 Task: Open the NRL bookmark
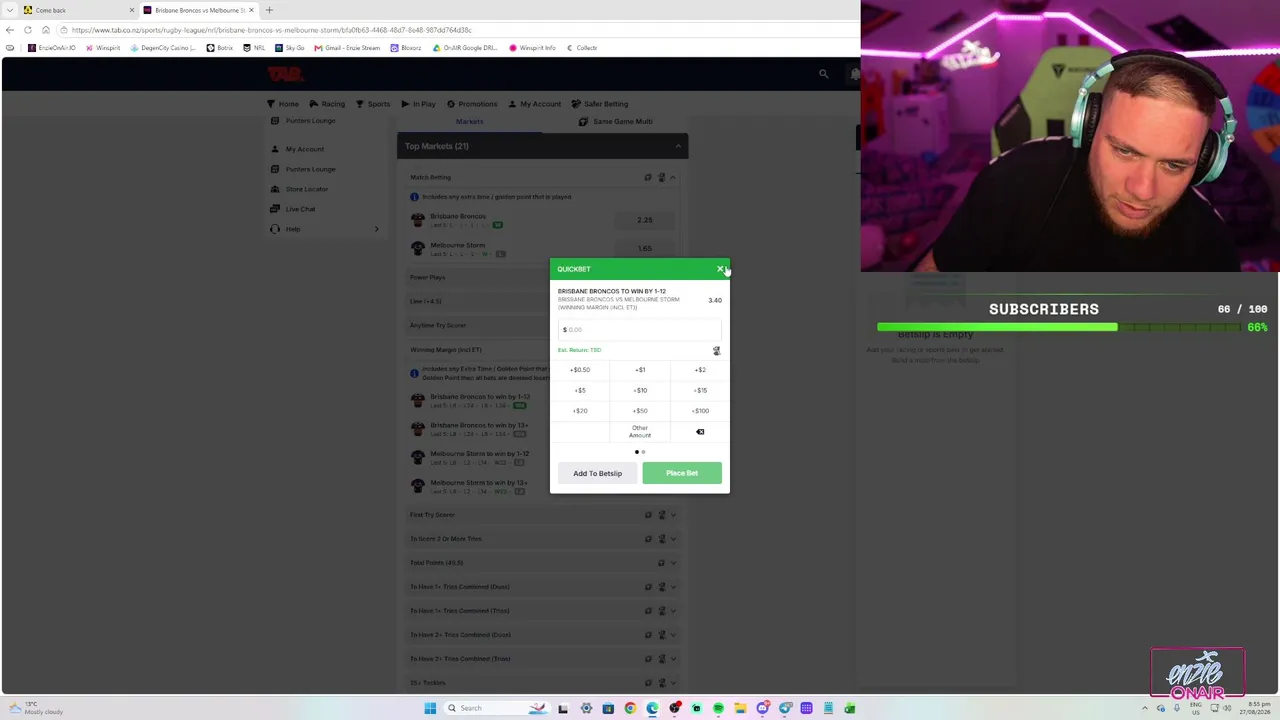pyautogui.click(x=255, y=48)
